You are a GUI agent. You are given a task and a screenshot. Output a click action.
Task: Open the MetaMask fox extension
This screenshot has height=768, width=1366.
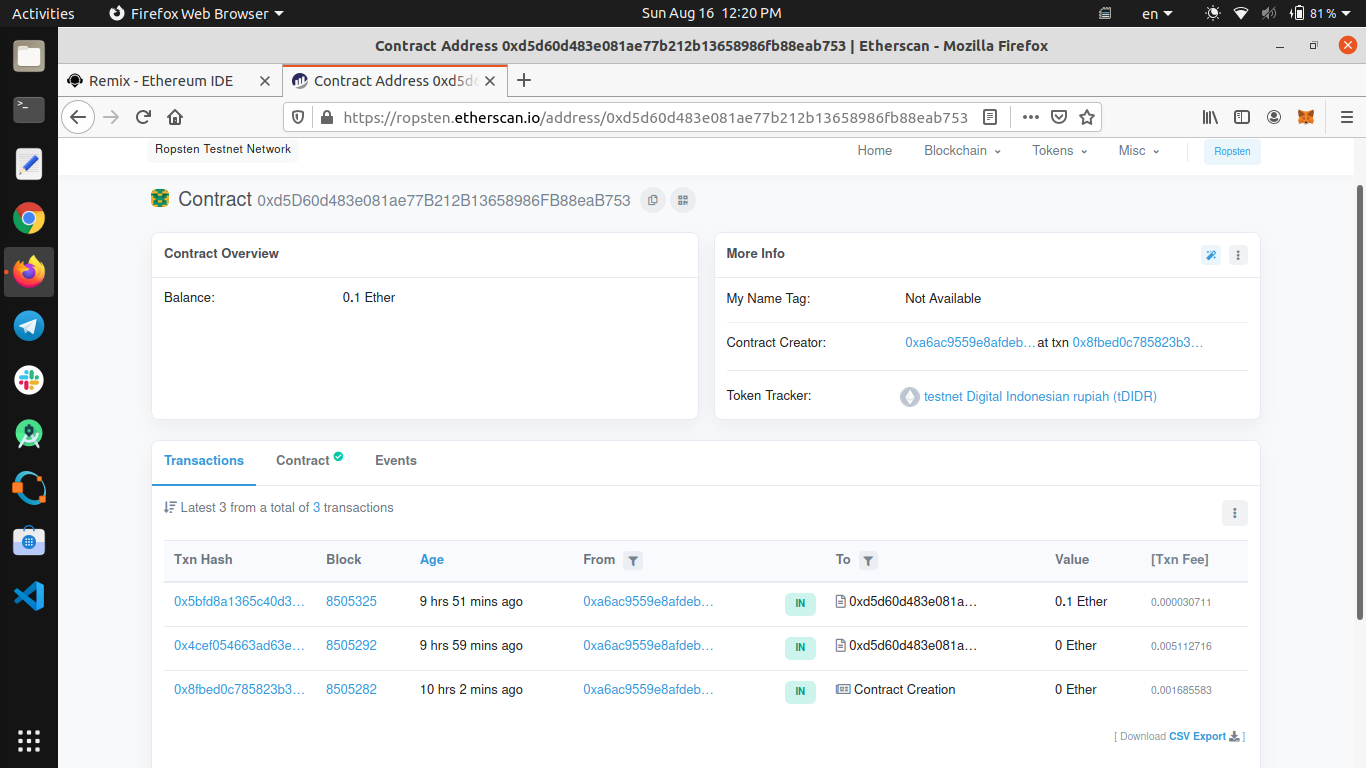(x=1306, y=117)
